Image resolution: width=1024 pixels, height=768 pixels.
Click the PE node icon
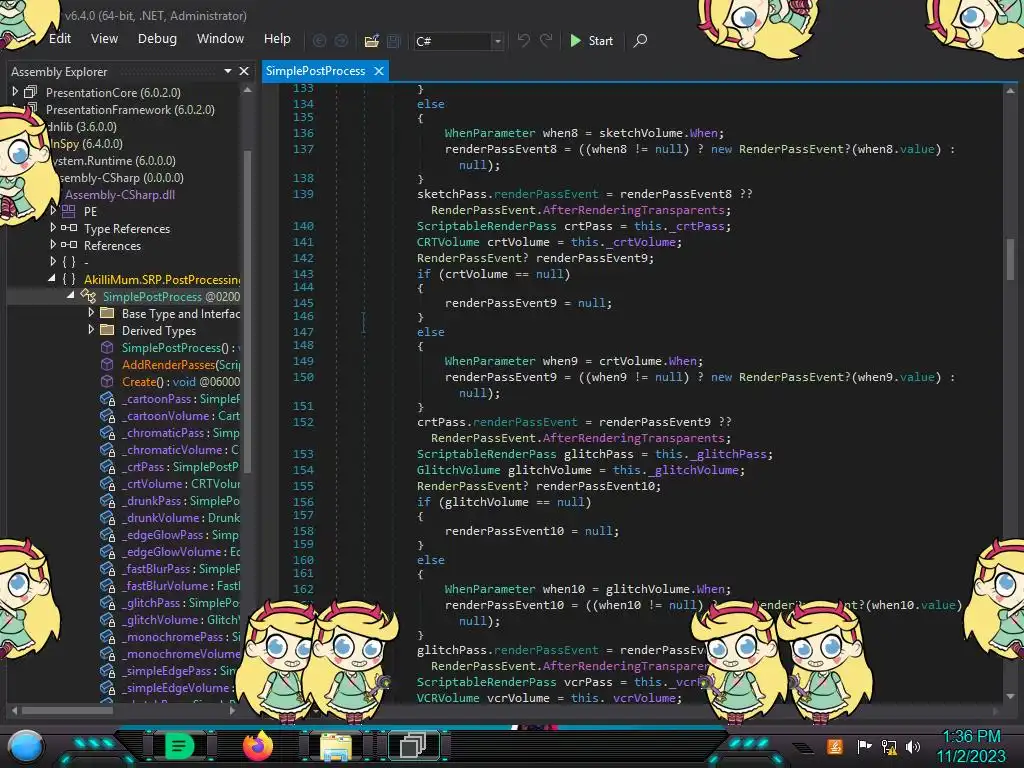(69, 211)
